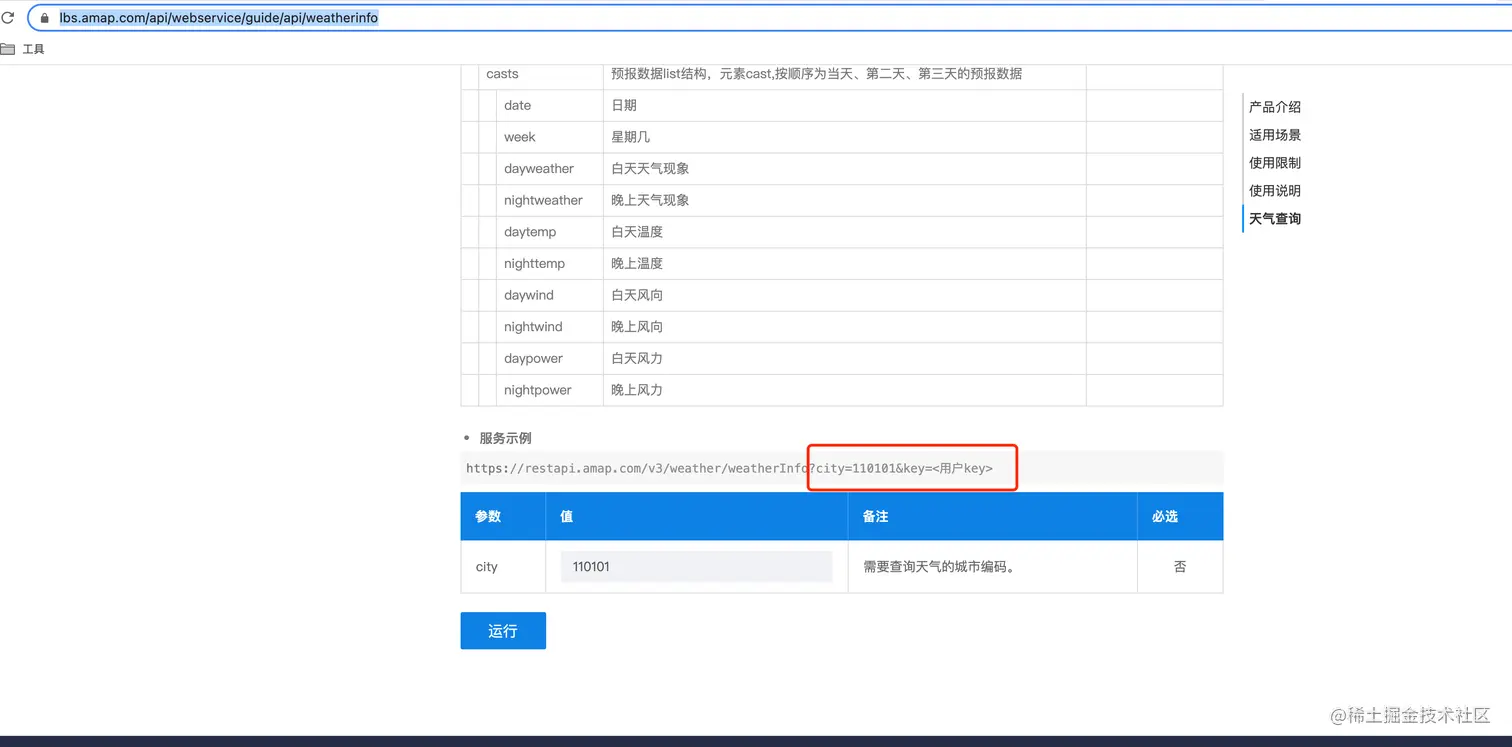Screen dimensions: 1512x747
Task: Jump to 产品介绍 in the side navigation
Action: pos(1275,107)
